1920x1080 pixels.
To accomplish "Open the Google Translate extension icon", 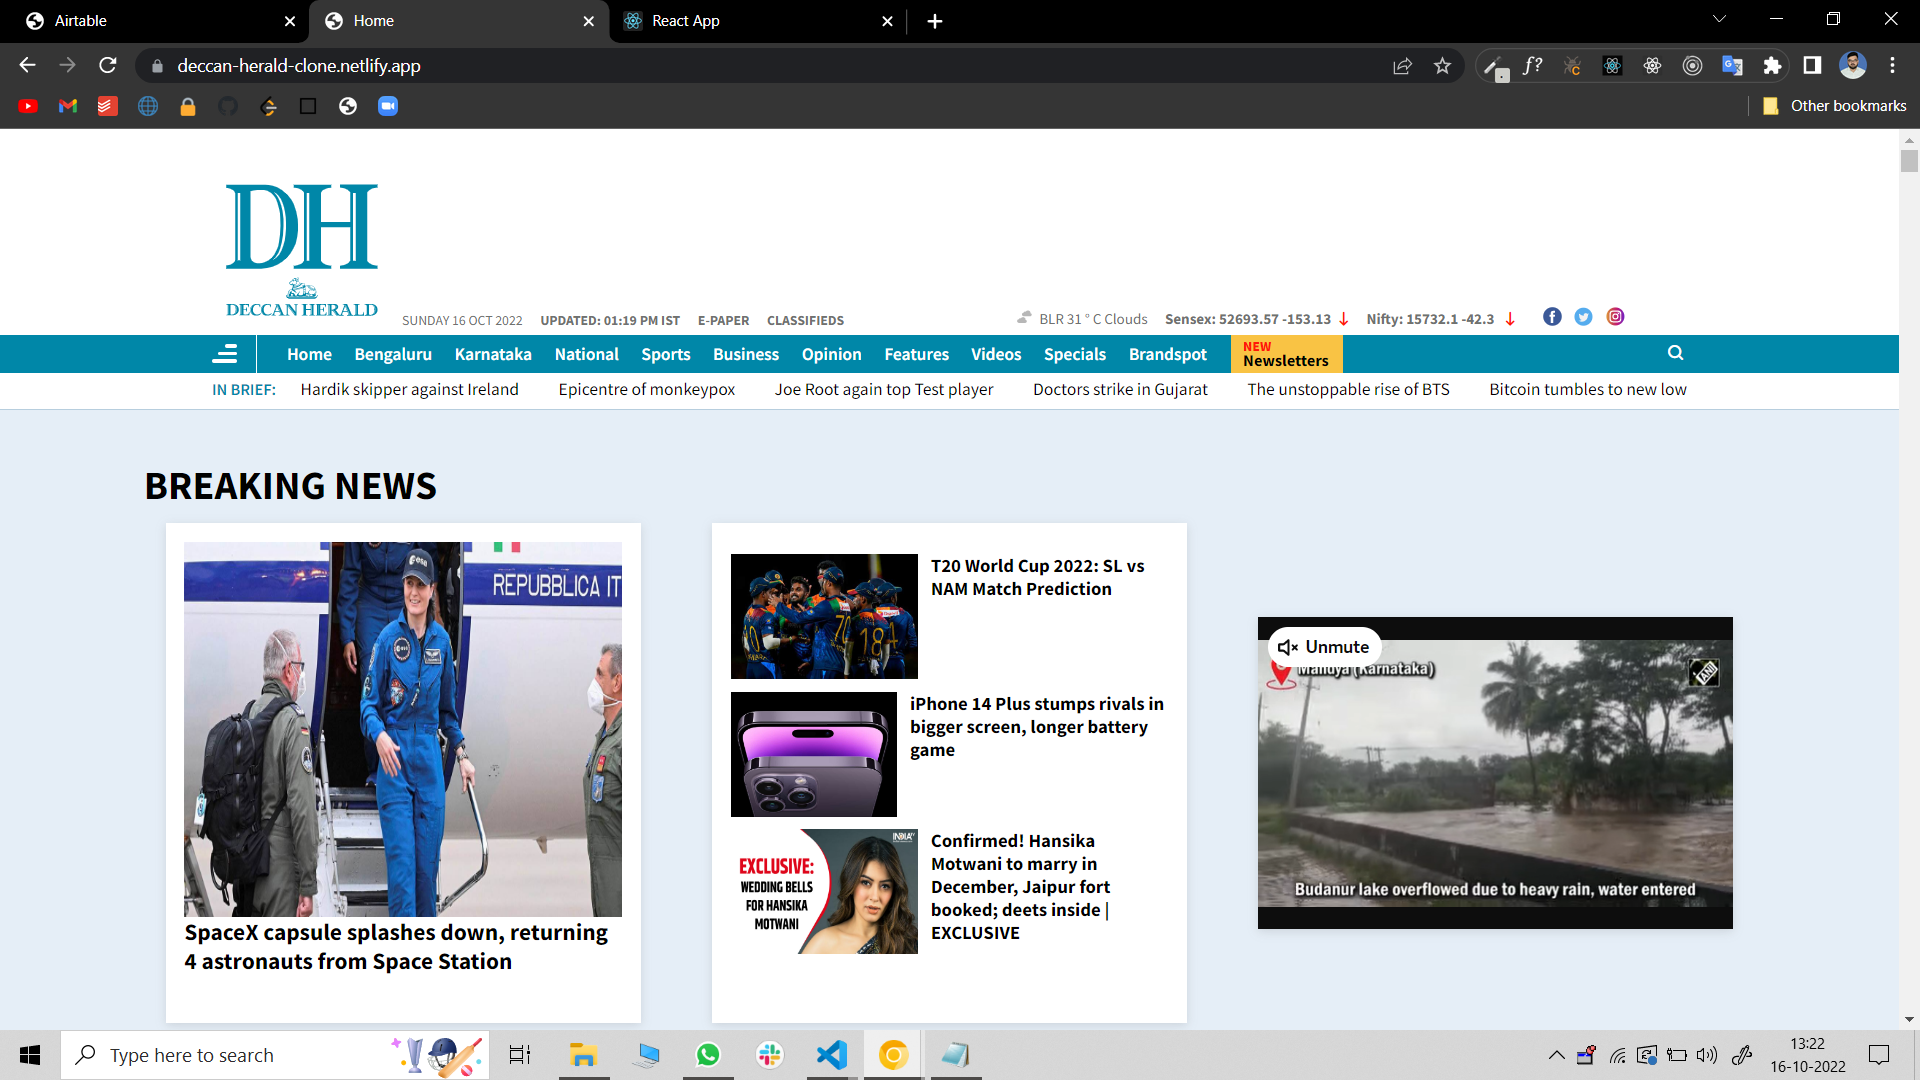I will [x=1733, y=65].
